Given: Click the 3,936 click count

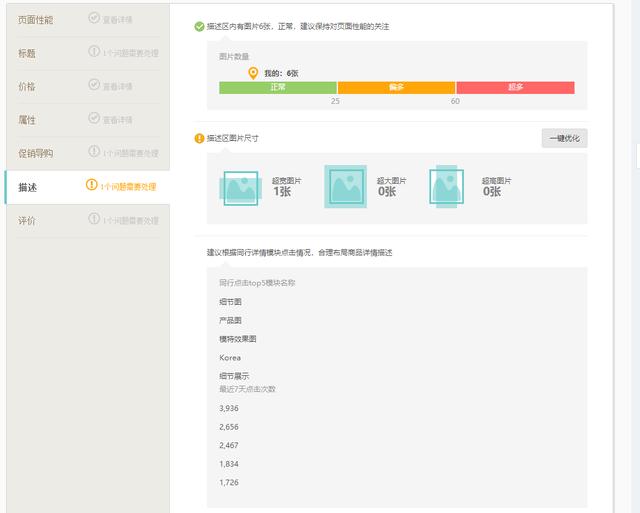Looking at the screenshot, I should 229,409.
